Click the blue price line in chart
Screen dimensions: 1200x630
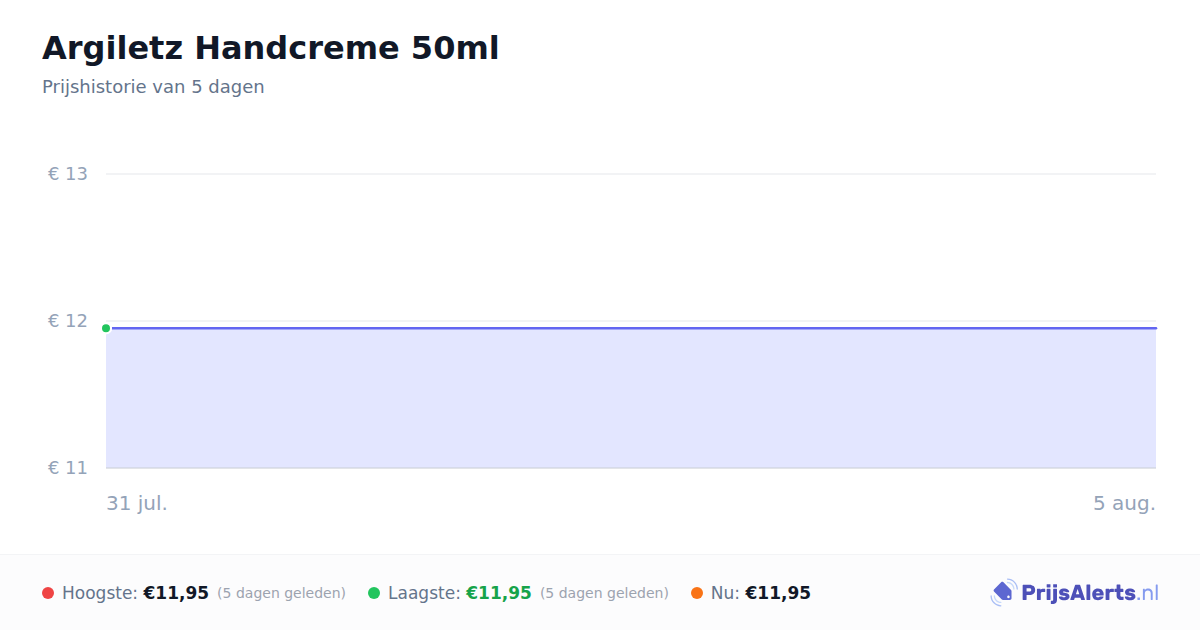(631, 328)
